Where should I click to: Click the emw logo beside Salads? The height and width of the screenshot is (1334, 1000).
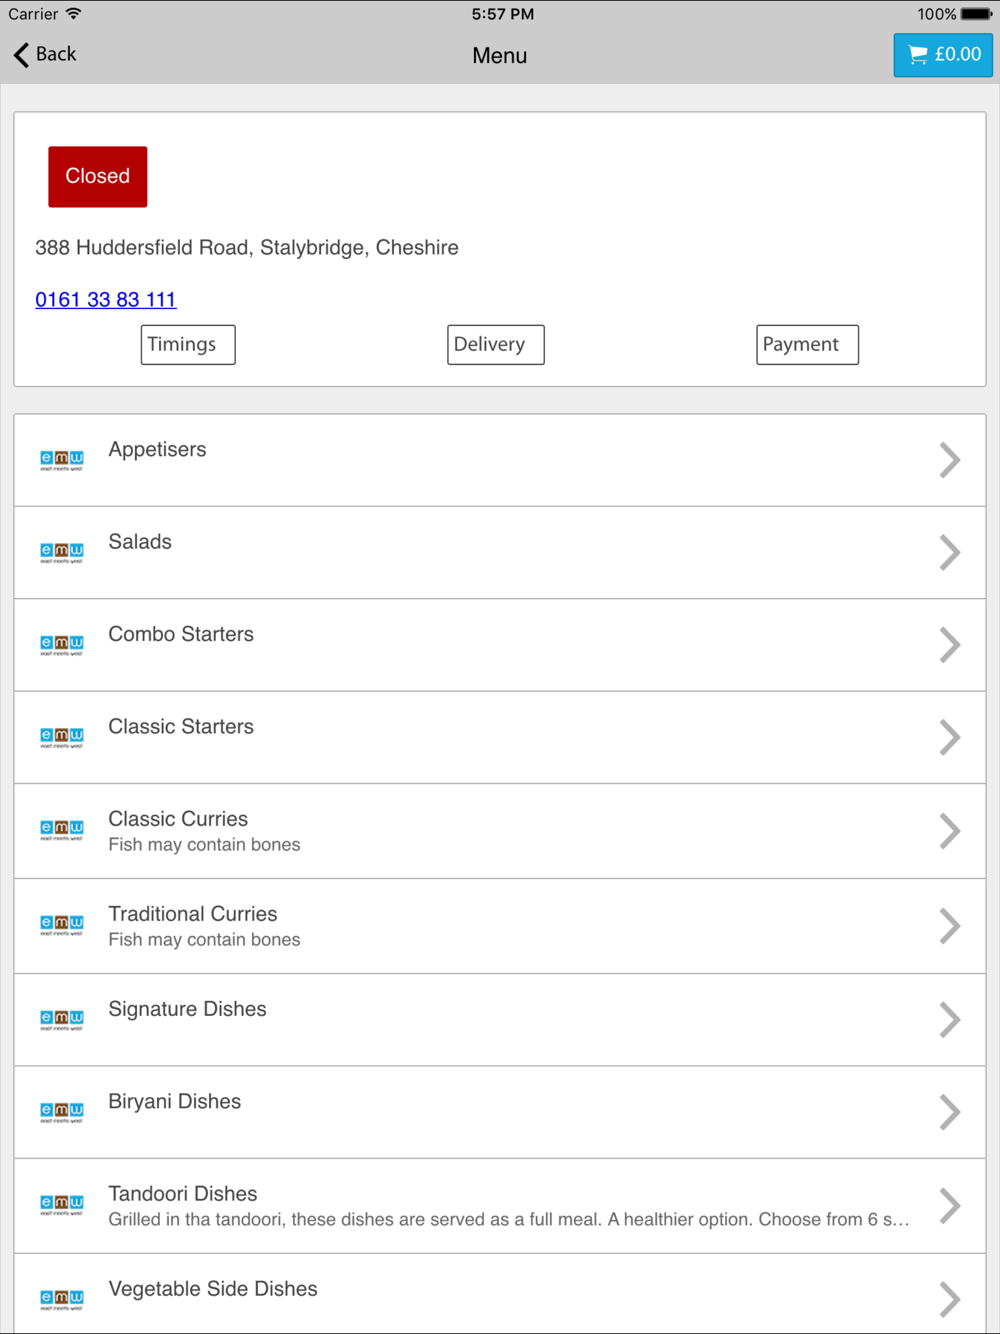62,553
